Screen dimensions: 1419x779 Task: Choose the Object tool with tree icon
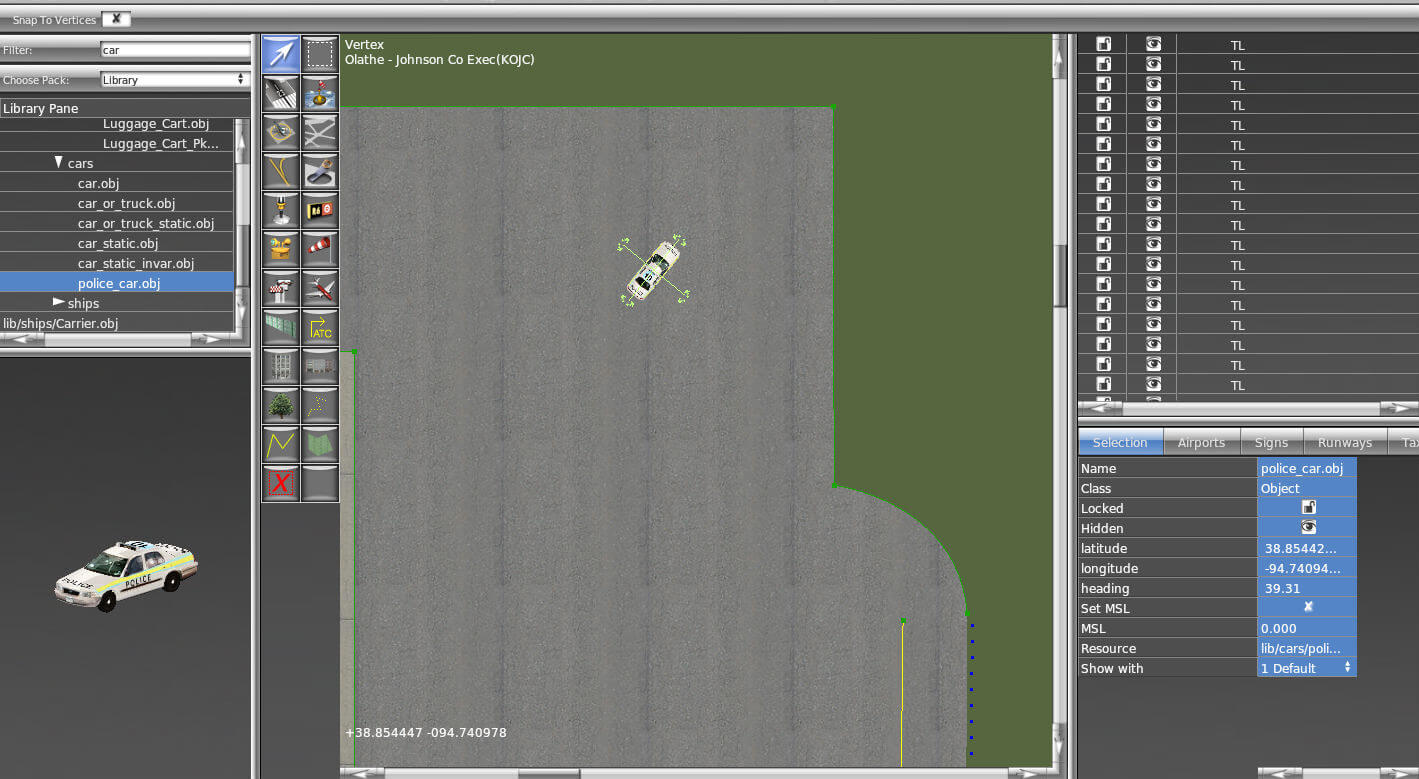pos(280,405)
